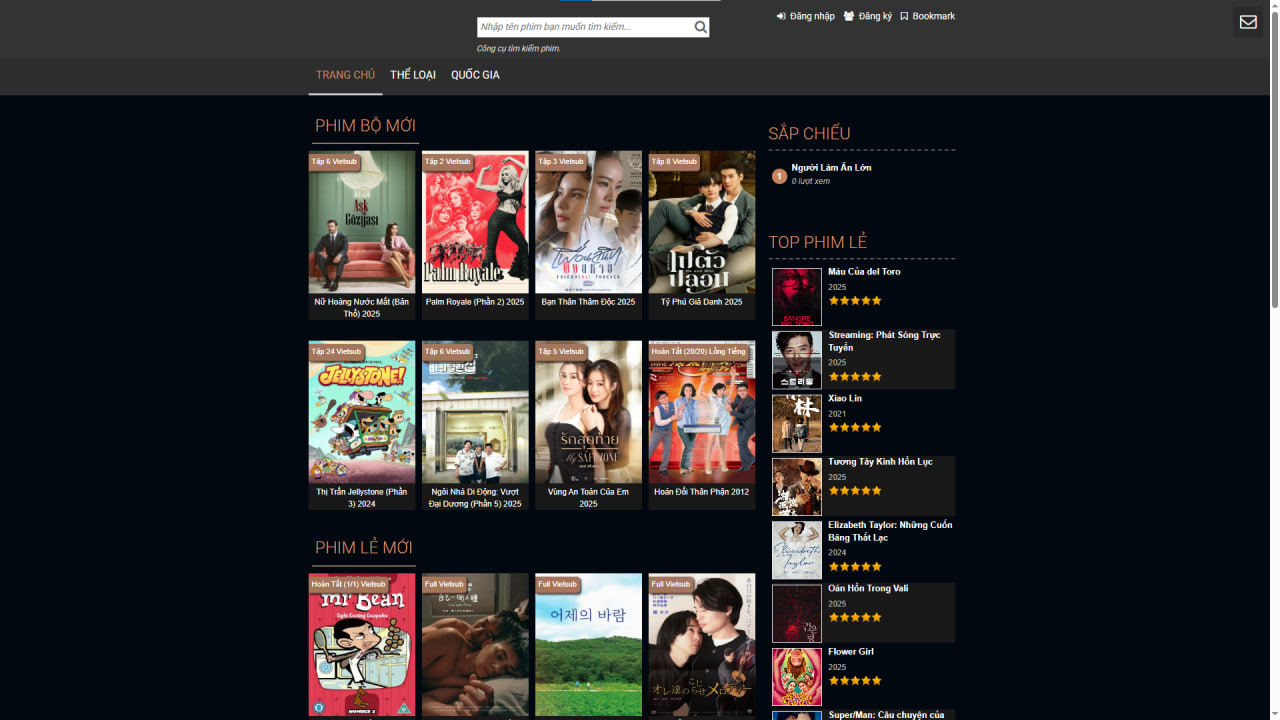Open Thị Trấn Jellystone poster
This screenshot has width=1280, height=720.
[x=362, y=412]
